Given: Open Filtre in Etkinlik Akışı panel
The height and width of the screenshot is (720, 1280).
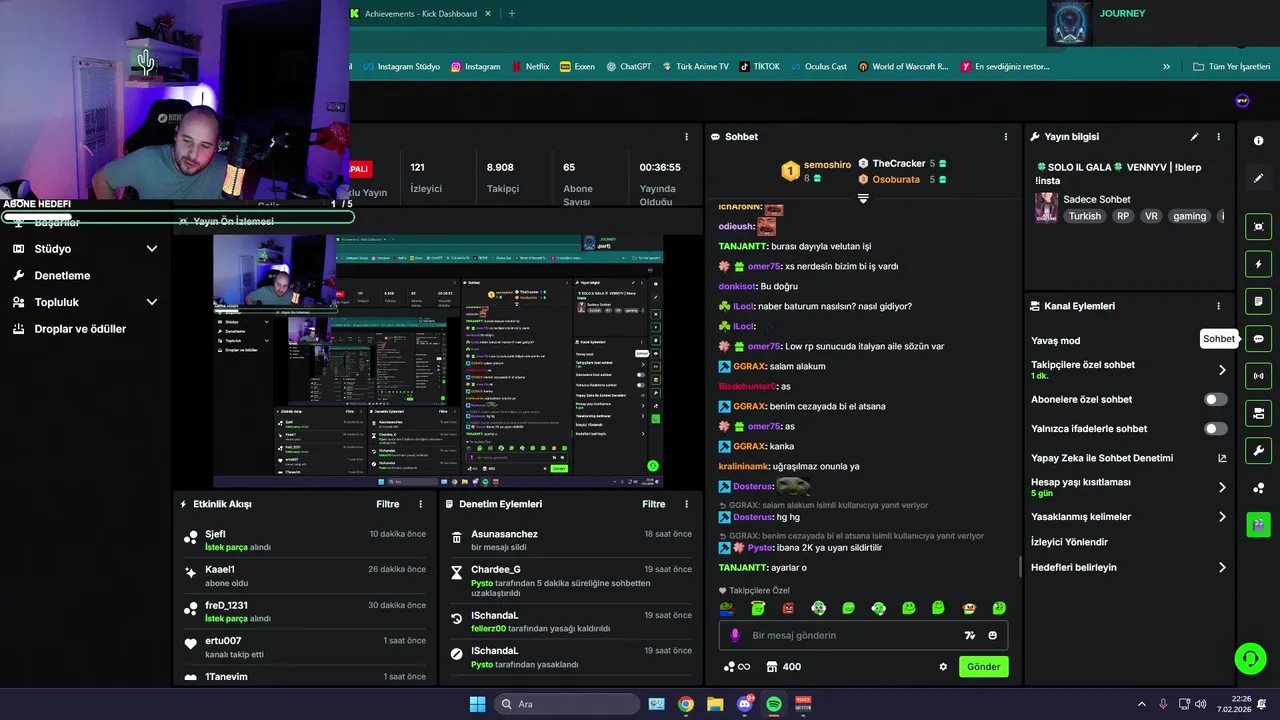Looking at the screenshot, I should 387,504.
